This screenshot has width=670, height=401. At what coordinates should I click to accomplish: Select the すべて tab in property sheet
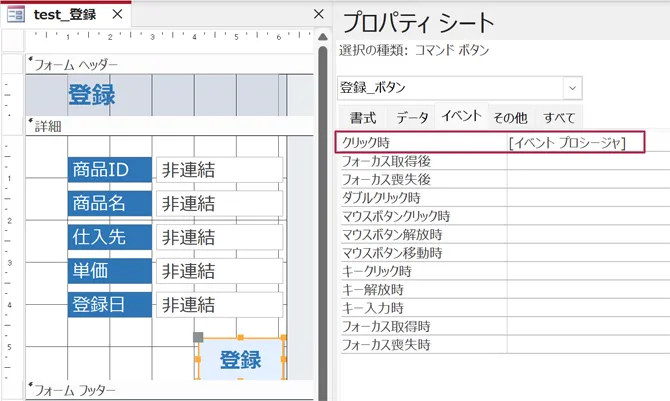(560, 117)
